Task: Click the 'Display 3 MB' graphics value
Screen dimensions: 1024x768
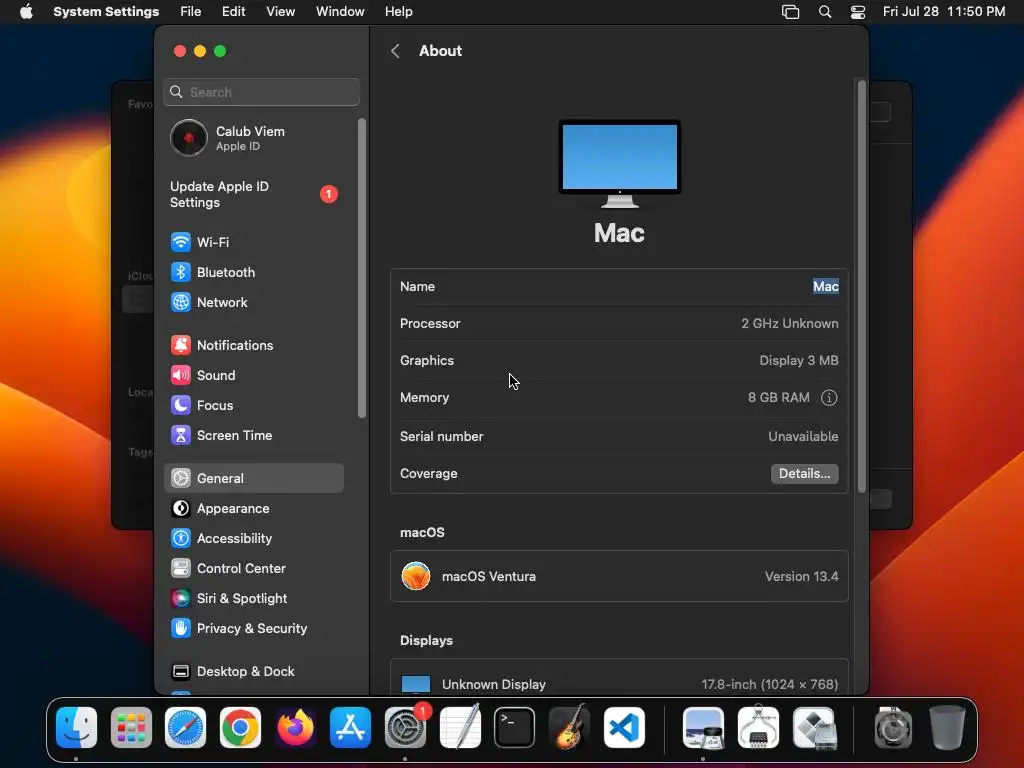Action: click(x=799, y=360)
